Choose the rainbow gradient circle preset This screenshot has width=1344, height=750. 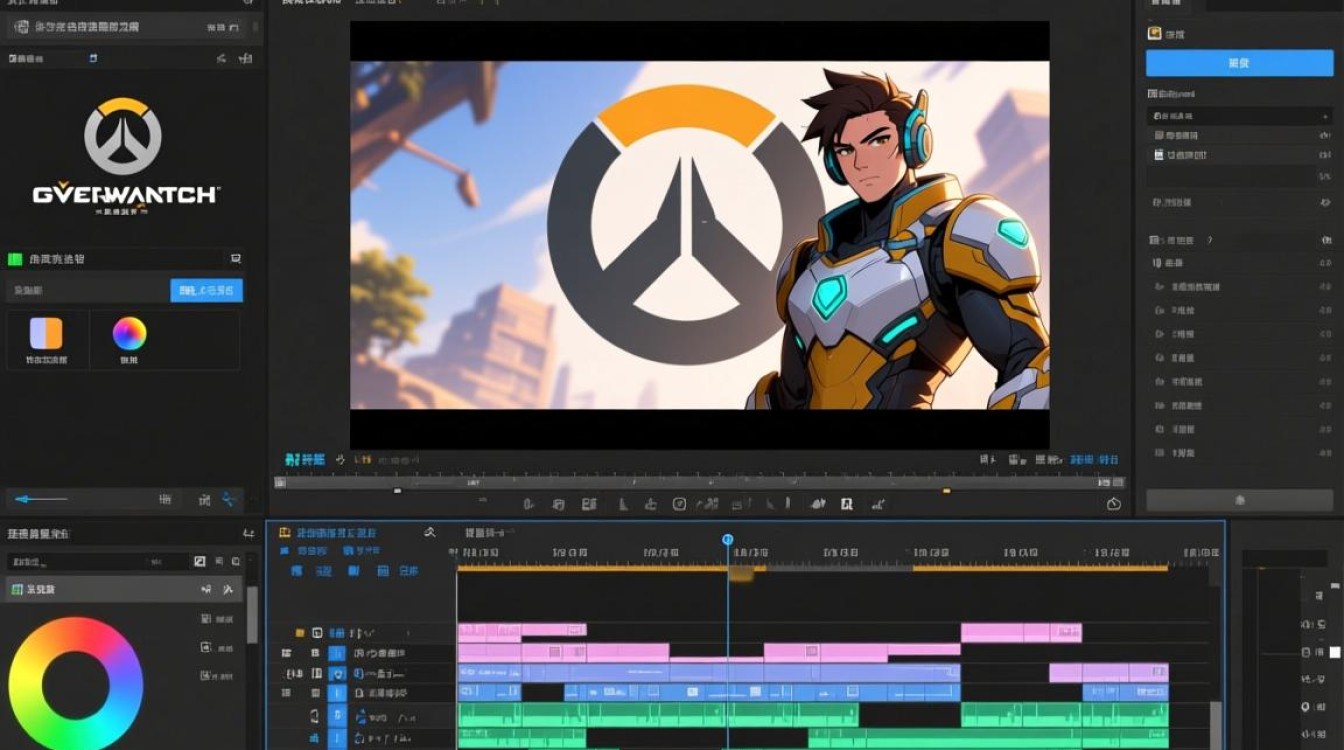coord(130,333)
